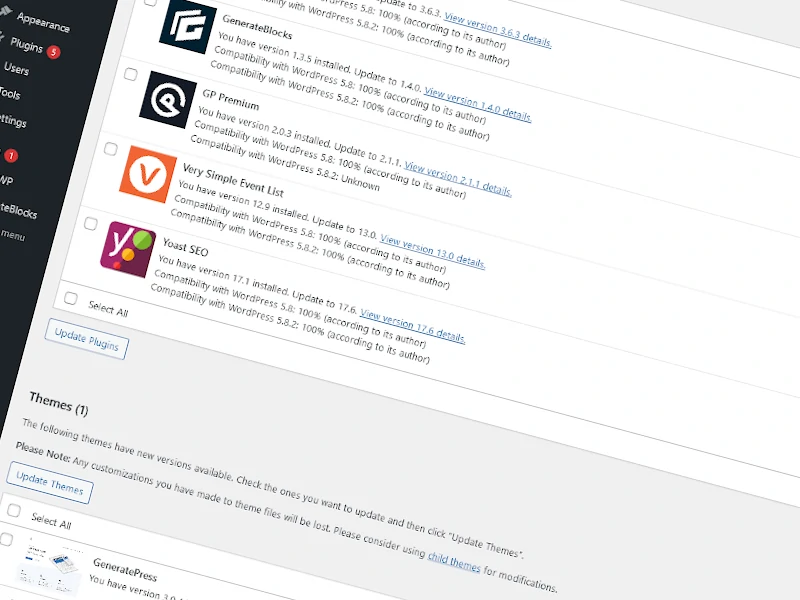This screenshot has width=800, height=600.
Task: Click the sidebar badge showing 1
Action: tap(11, 156)
